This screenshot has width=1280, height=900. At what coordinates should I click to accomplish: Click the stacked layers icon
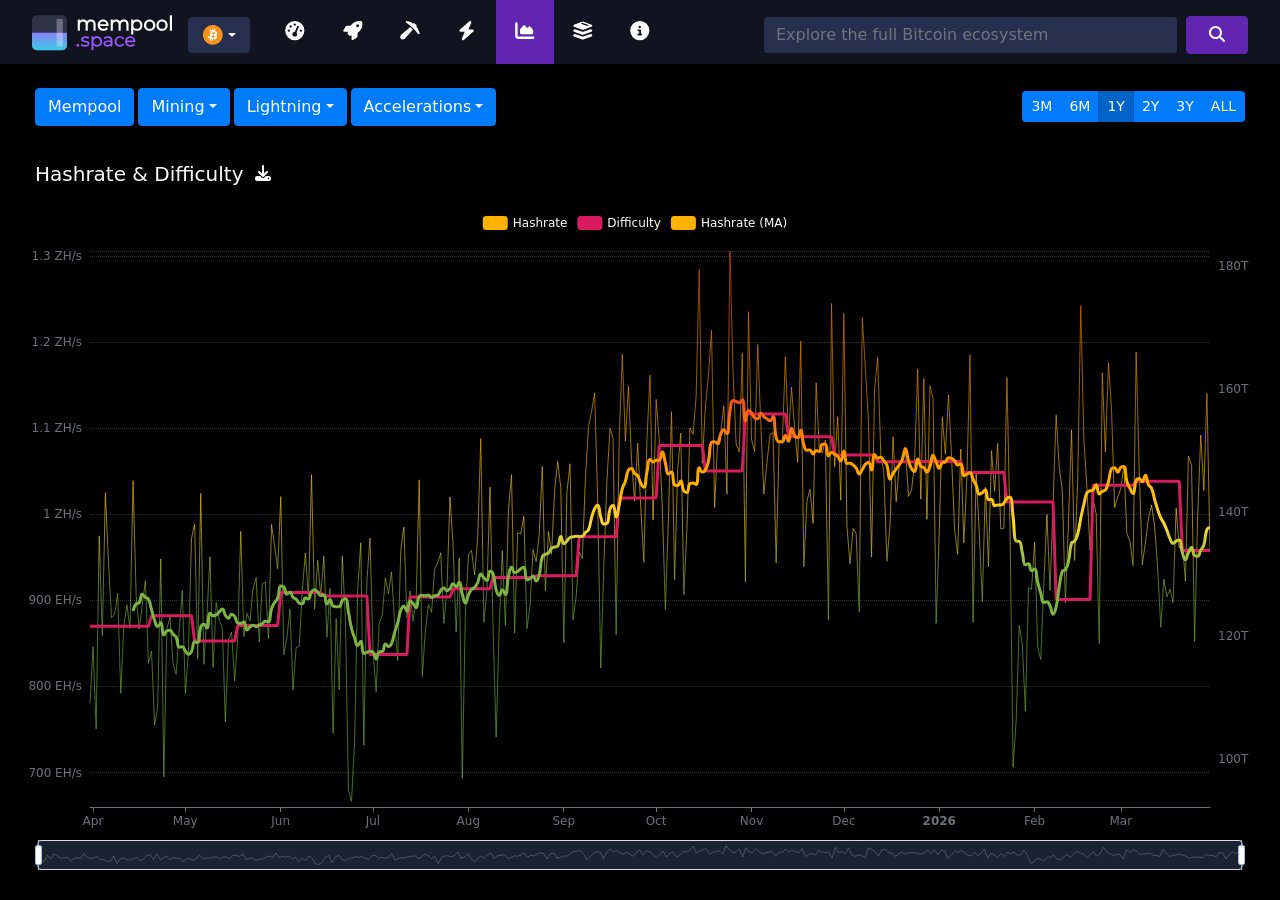click(582, 31)
